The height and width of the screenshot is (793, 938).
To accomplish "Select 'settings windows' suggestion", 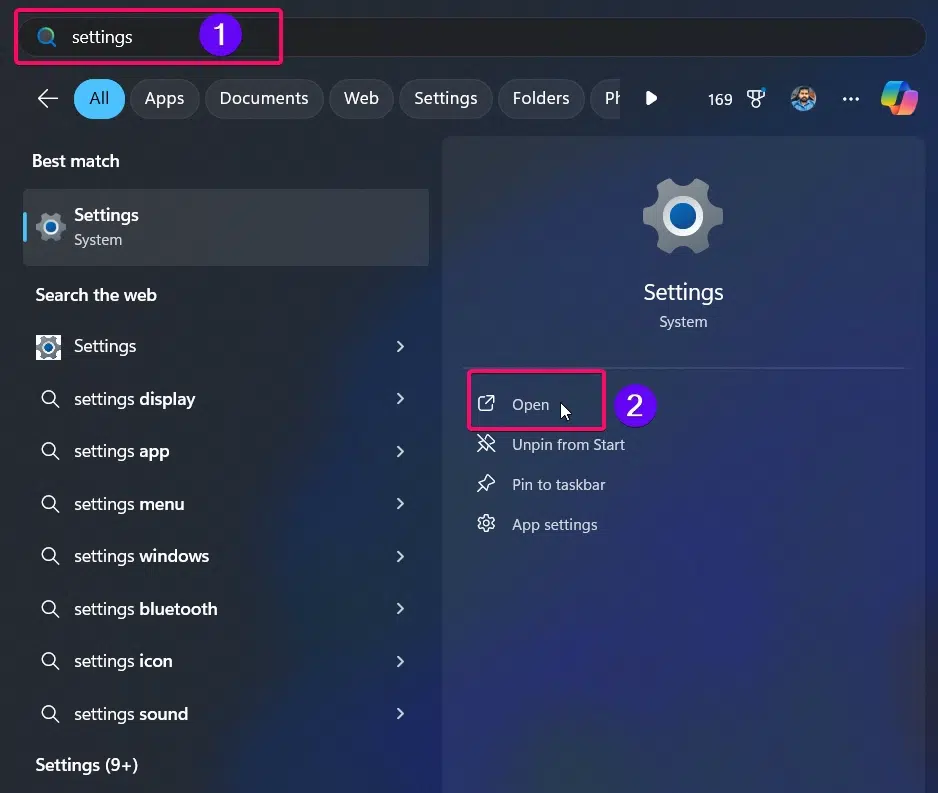I will (226, 556).
